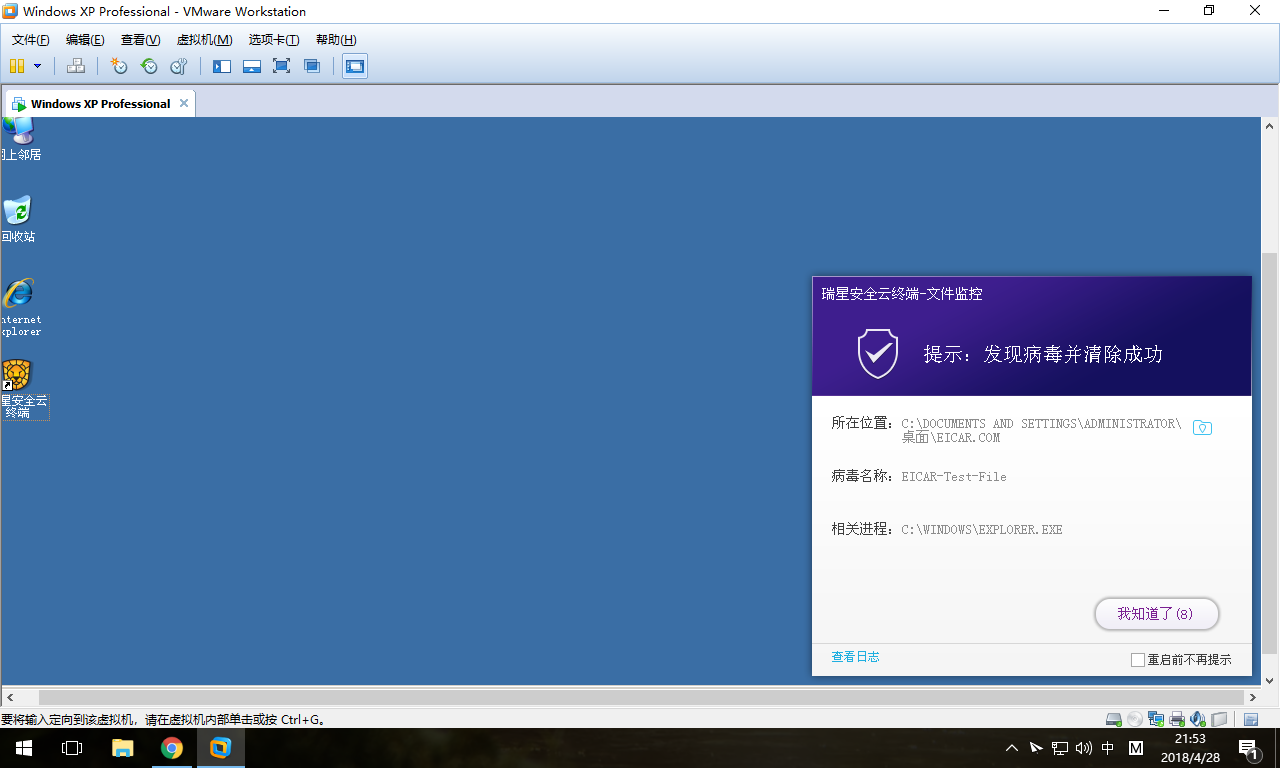The height and width of the screenshot is (768, 1280).
Task: Open the 虚拟机(M) menu
Action: tap(204, 40)
